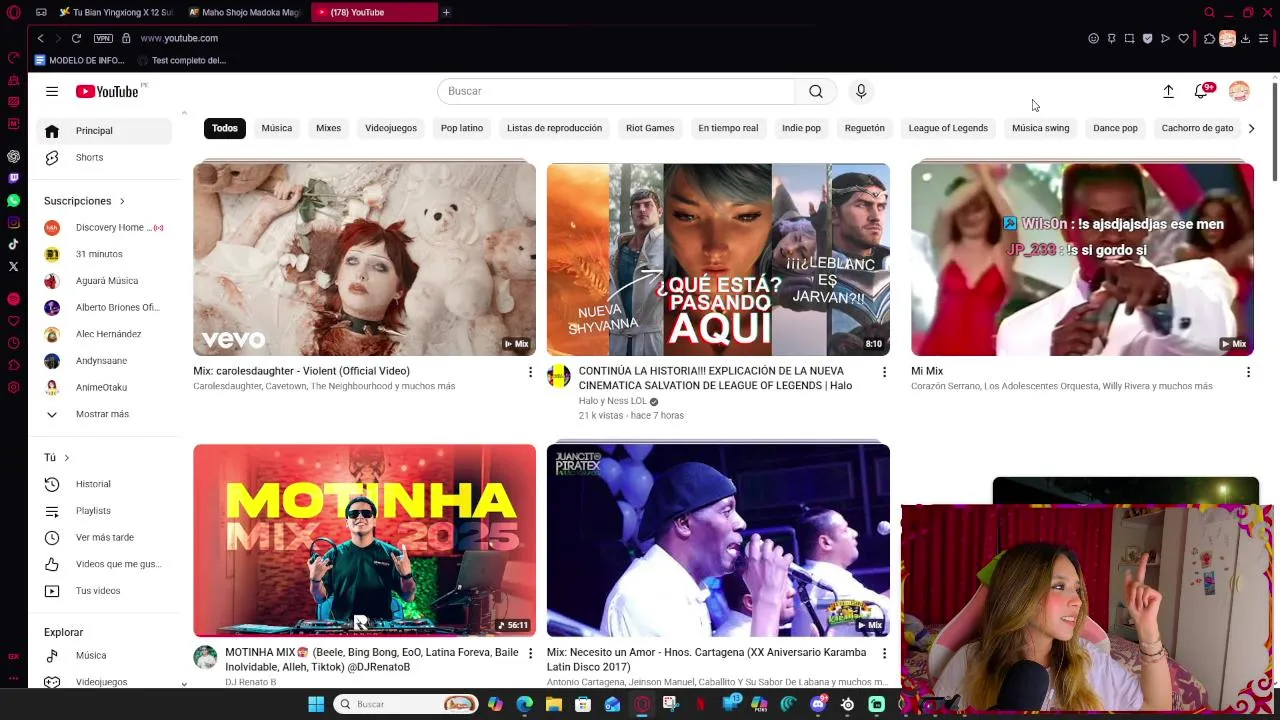Show more filter chips with right arrow
The height and width of the screenshot is (720, 1280).
click(x=1251, y=128)
